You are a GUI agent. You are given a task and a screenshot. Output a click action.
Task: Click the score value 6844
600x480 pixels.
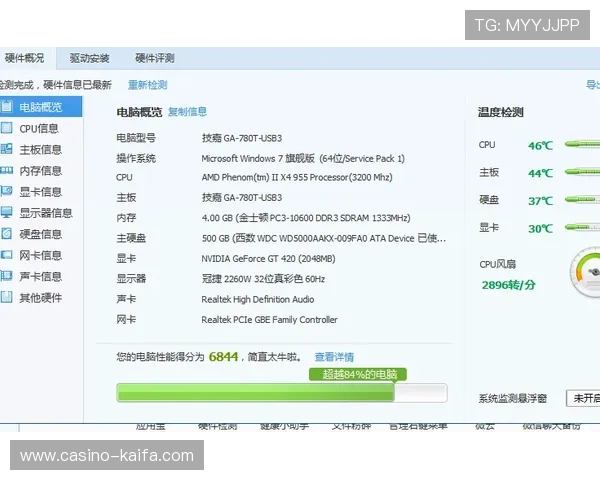(223, 357)
